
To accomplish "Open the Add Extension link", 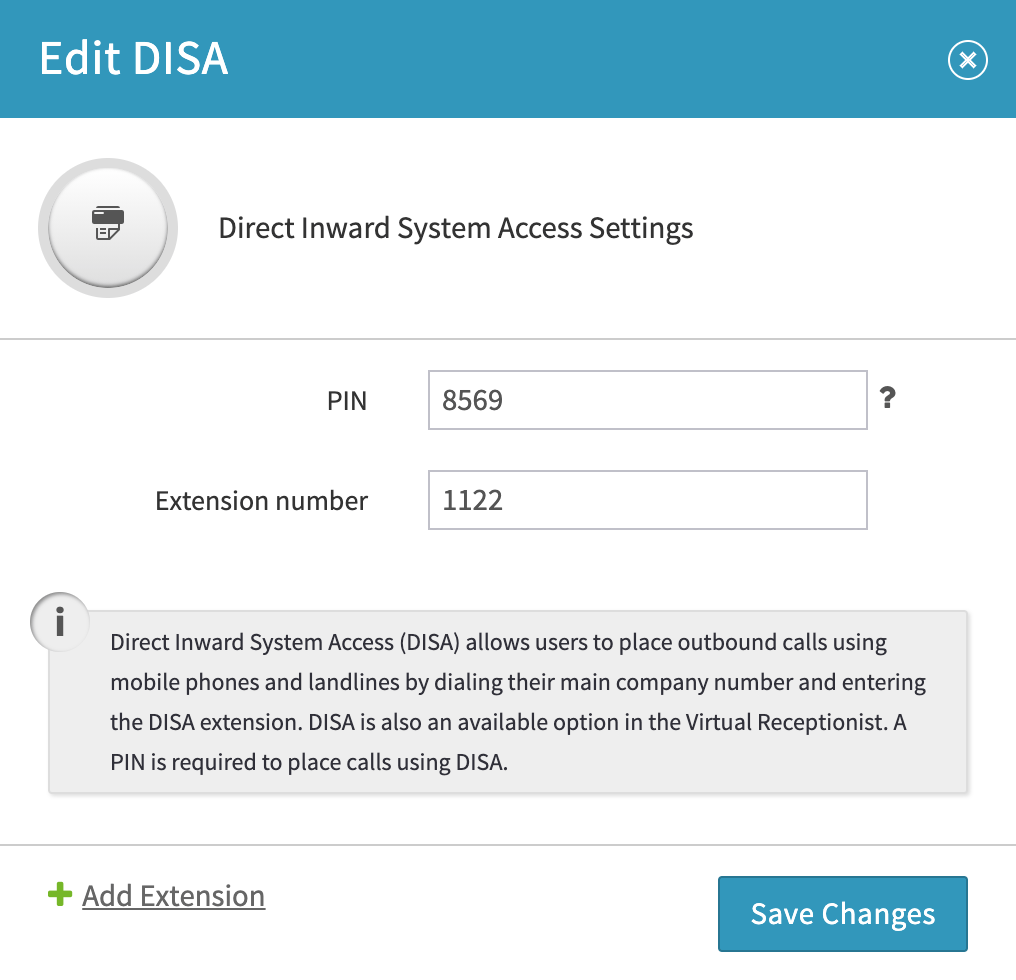I will coord(174,896).
